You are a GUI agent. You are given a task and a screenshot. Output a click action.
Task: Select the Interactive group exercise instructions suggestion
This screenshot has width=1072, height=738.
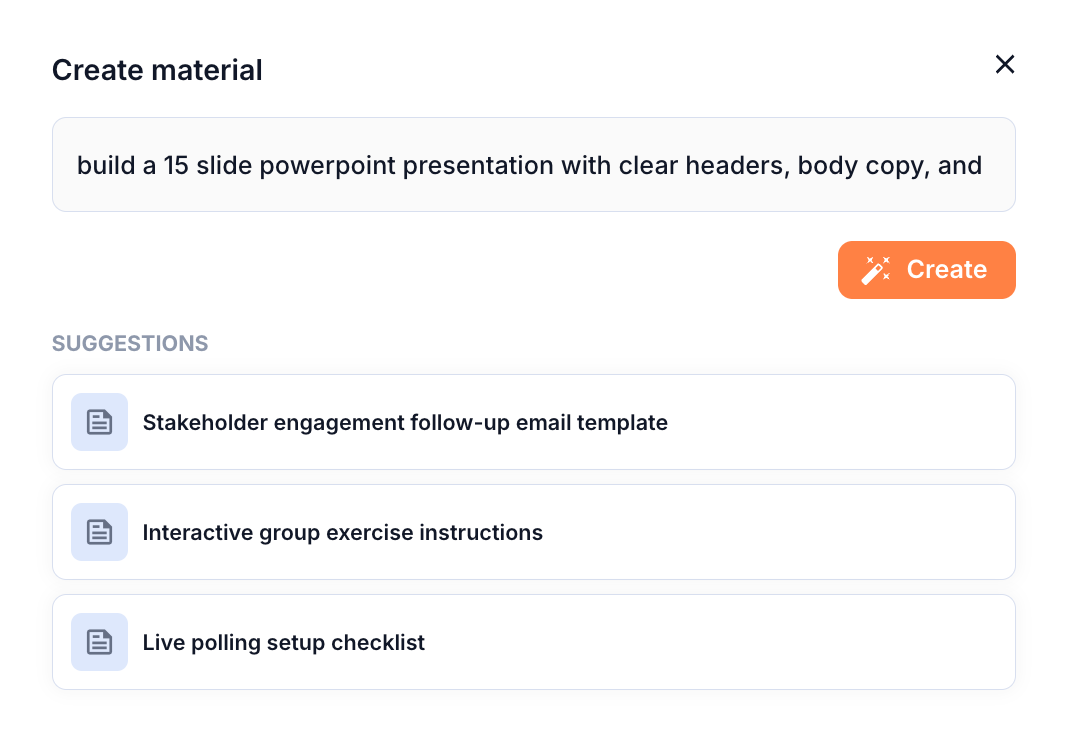click(534, 532)
